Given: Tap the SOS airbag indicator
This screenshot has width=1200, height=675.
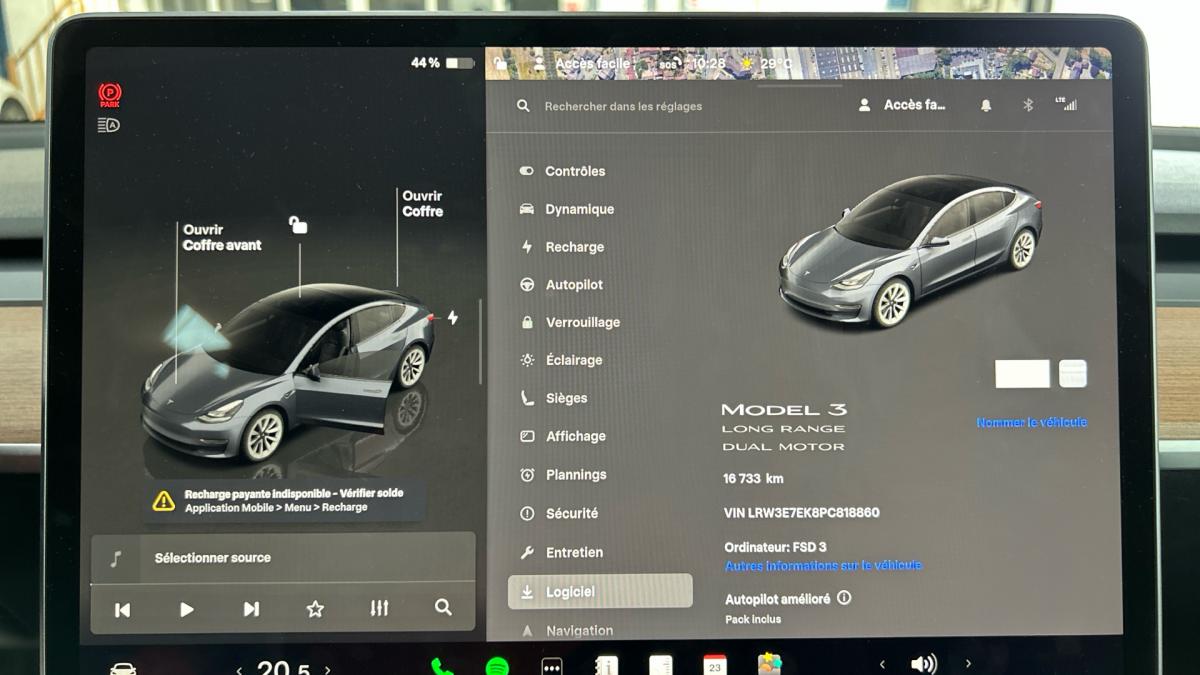Looking at the screenshot, I should (671, 63).
